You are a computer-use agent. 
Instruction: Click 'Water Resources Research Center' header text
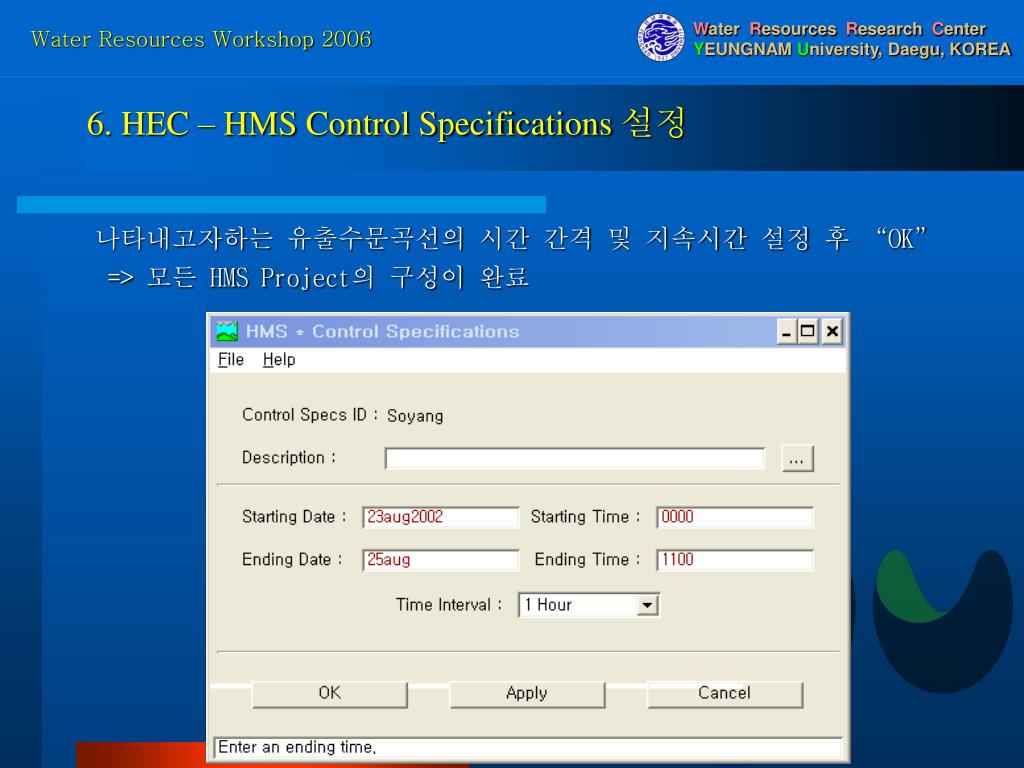click(839, 29)
